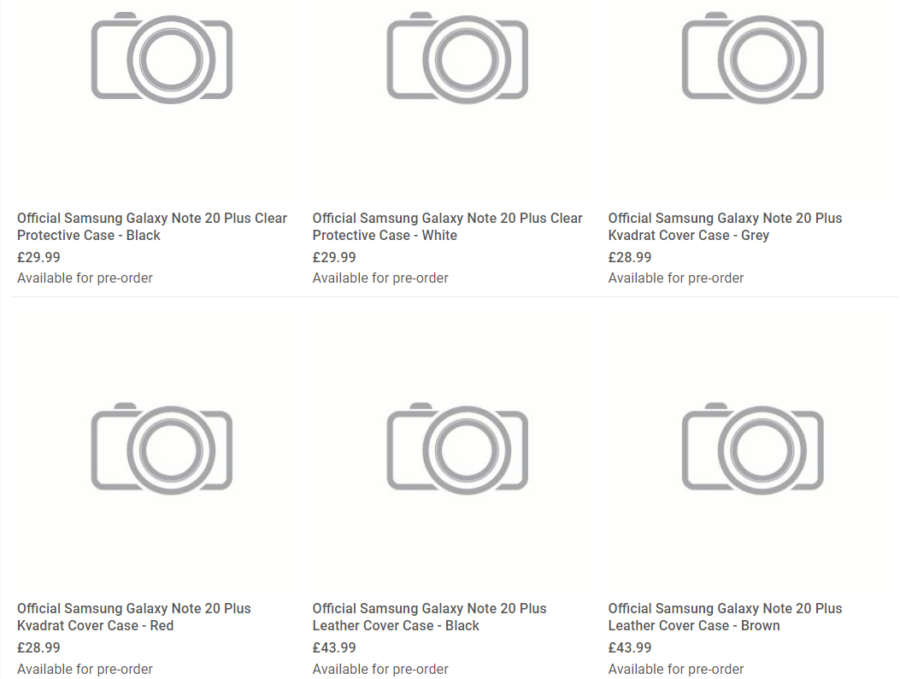Open the Clear Protective Case - Black product link
The height and width of the screenshot is (679, 900).
tap(152, 227)
